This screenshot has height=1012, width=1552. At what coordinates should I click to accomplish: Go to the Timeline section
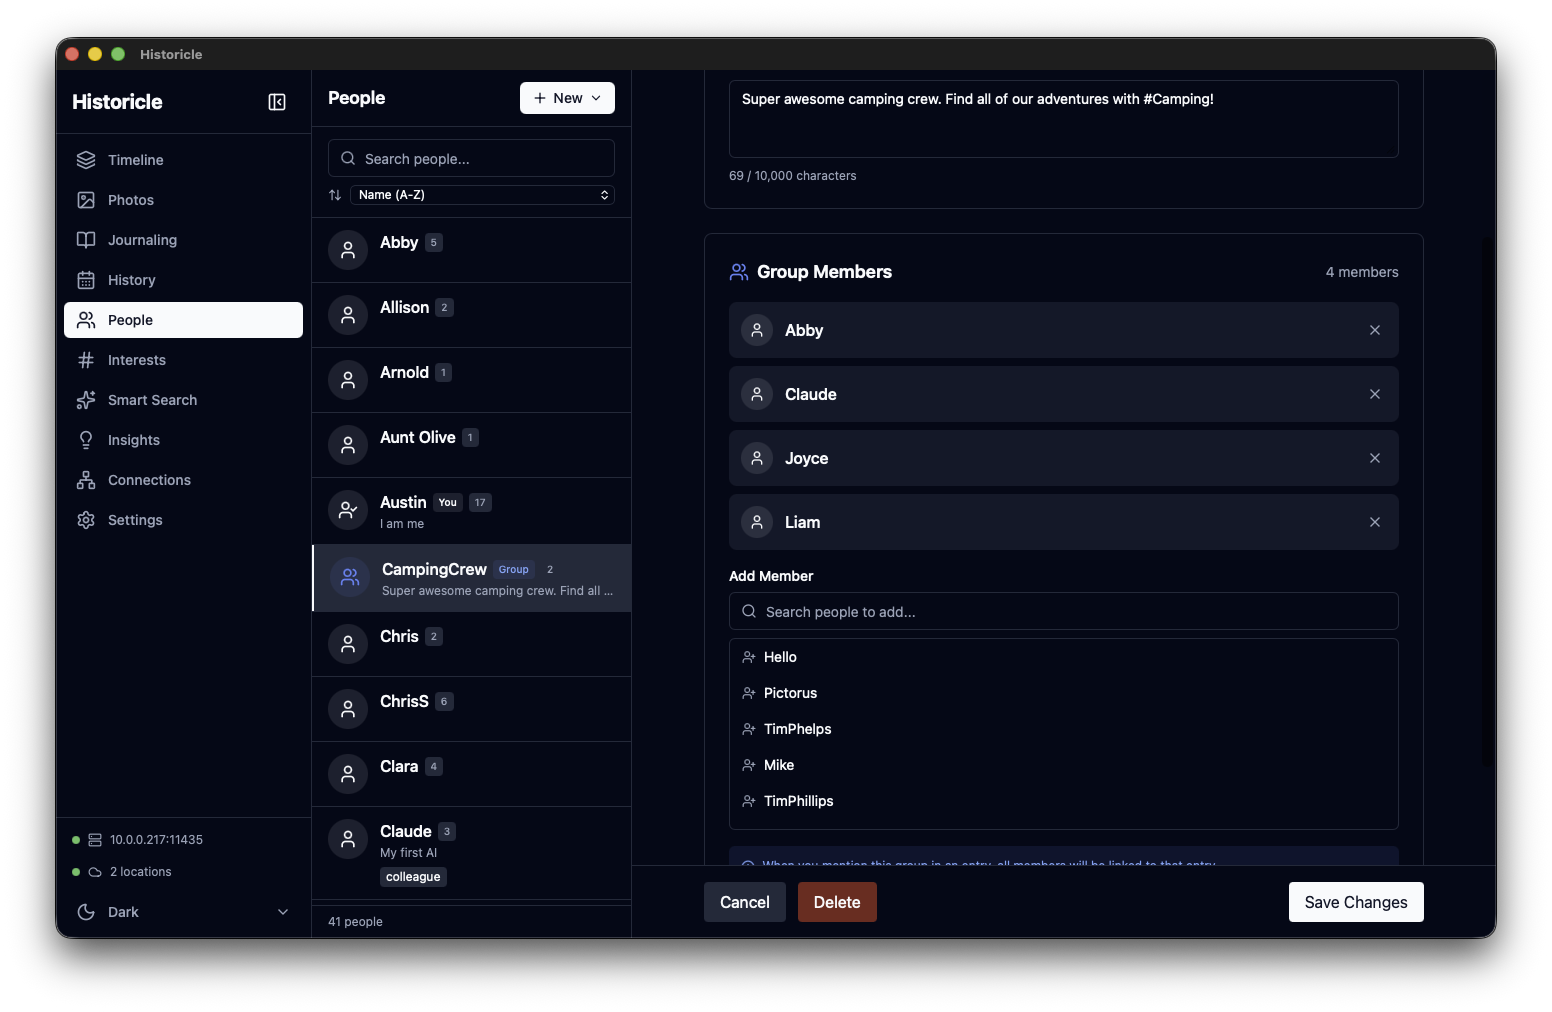click(x=135, y=160)
